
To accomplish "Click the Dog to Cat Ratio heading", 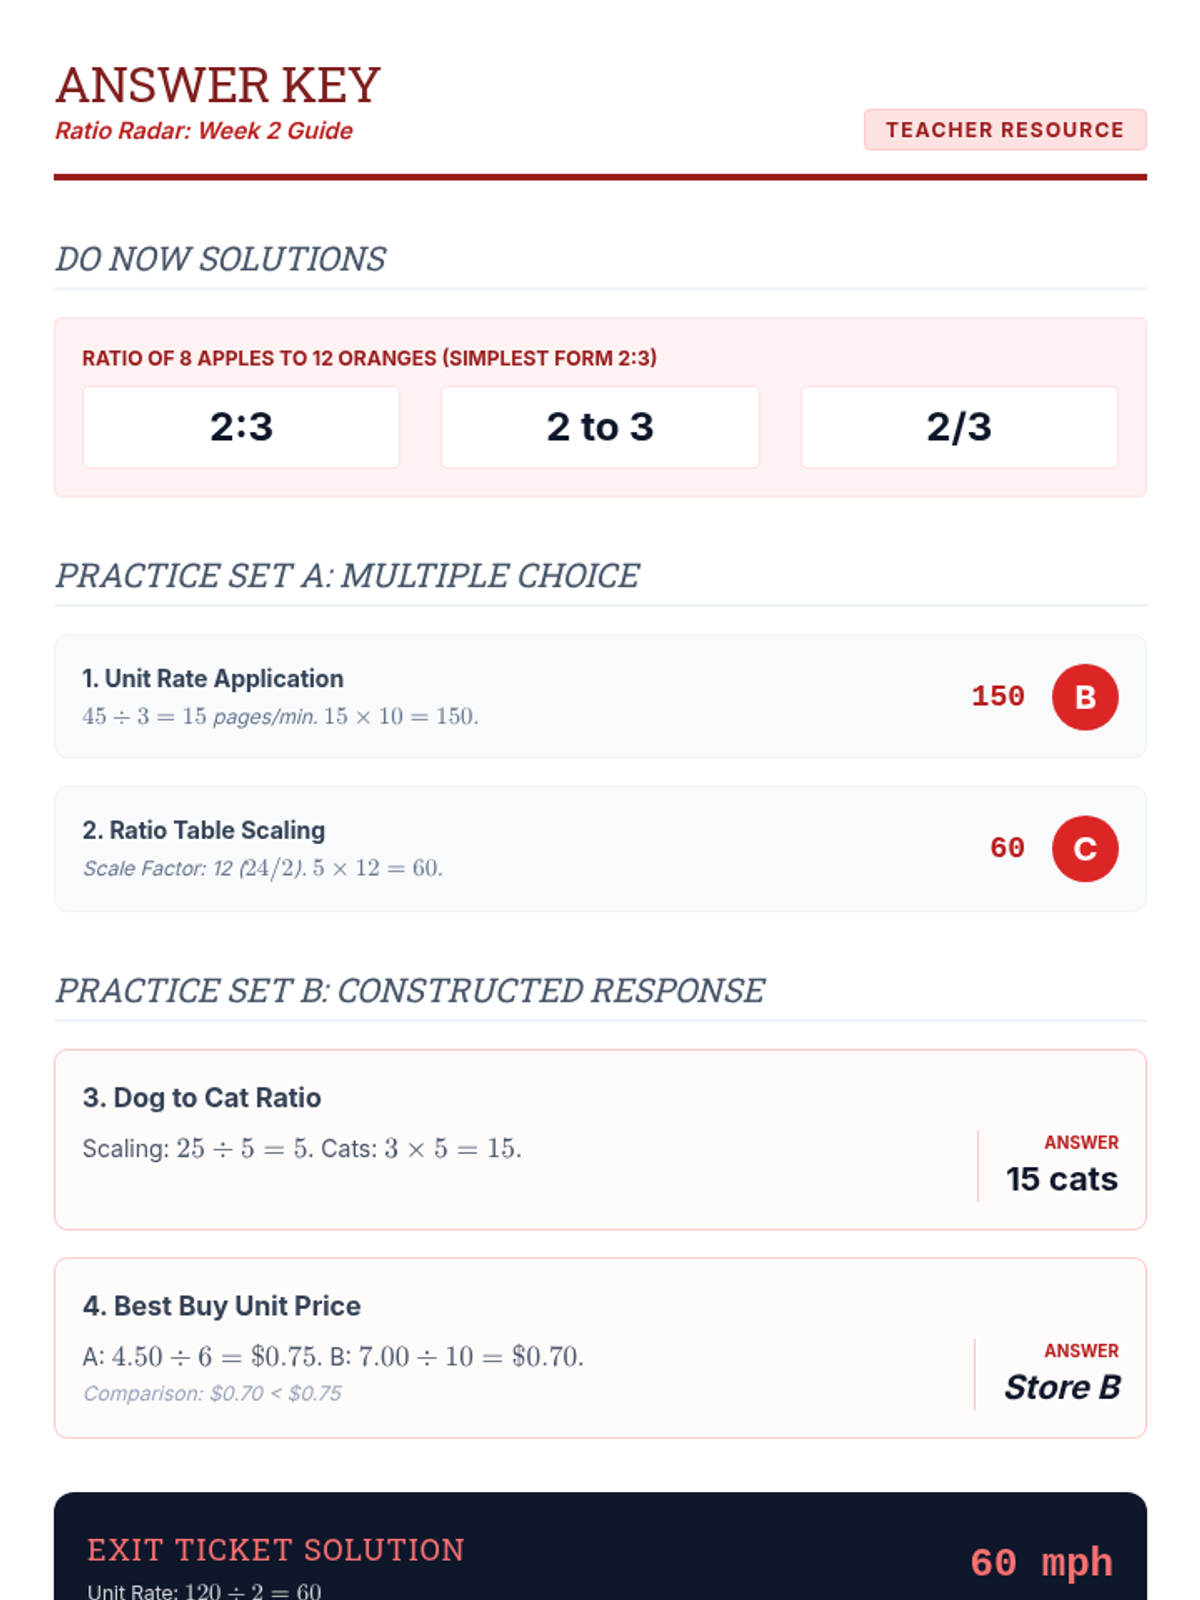I will tap(202, 1098).
